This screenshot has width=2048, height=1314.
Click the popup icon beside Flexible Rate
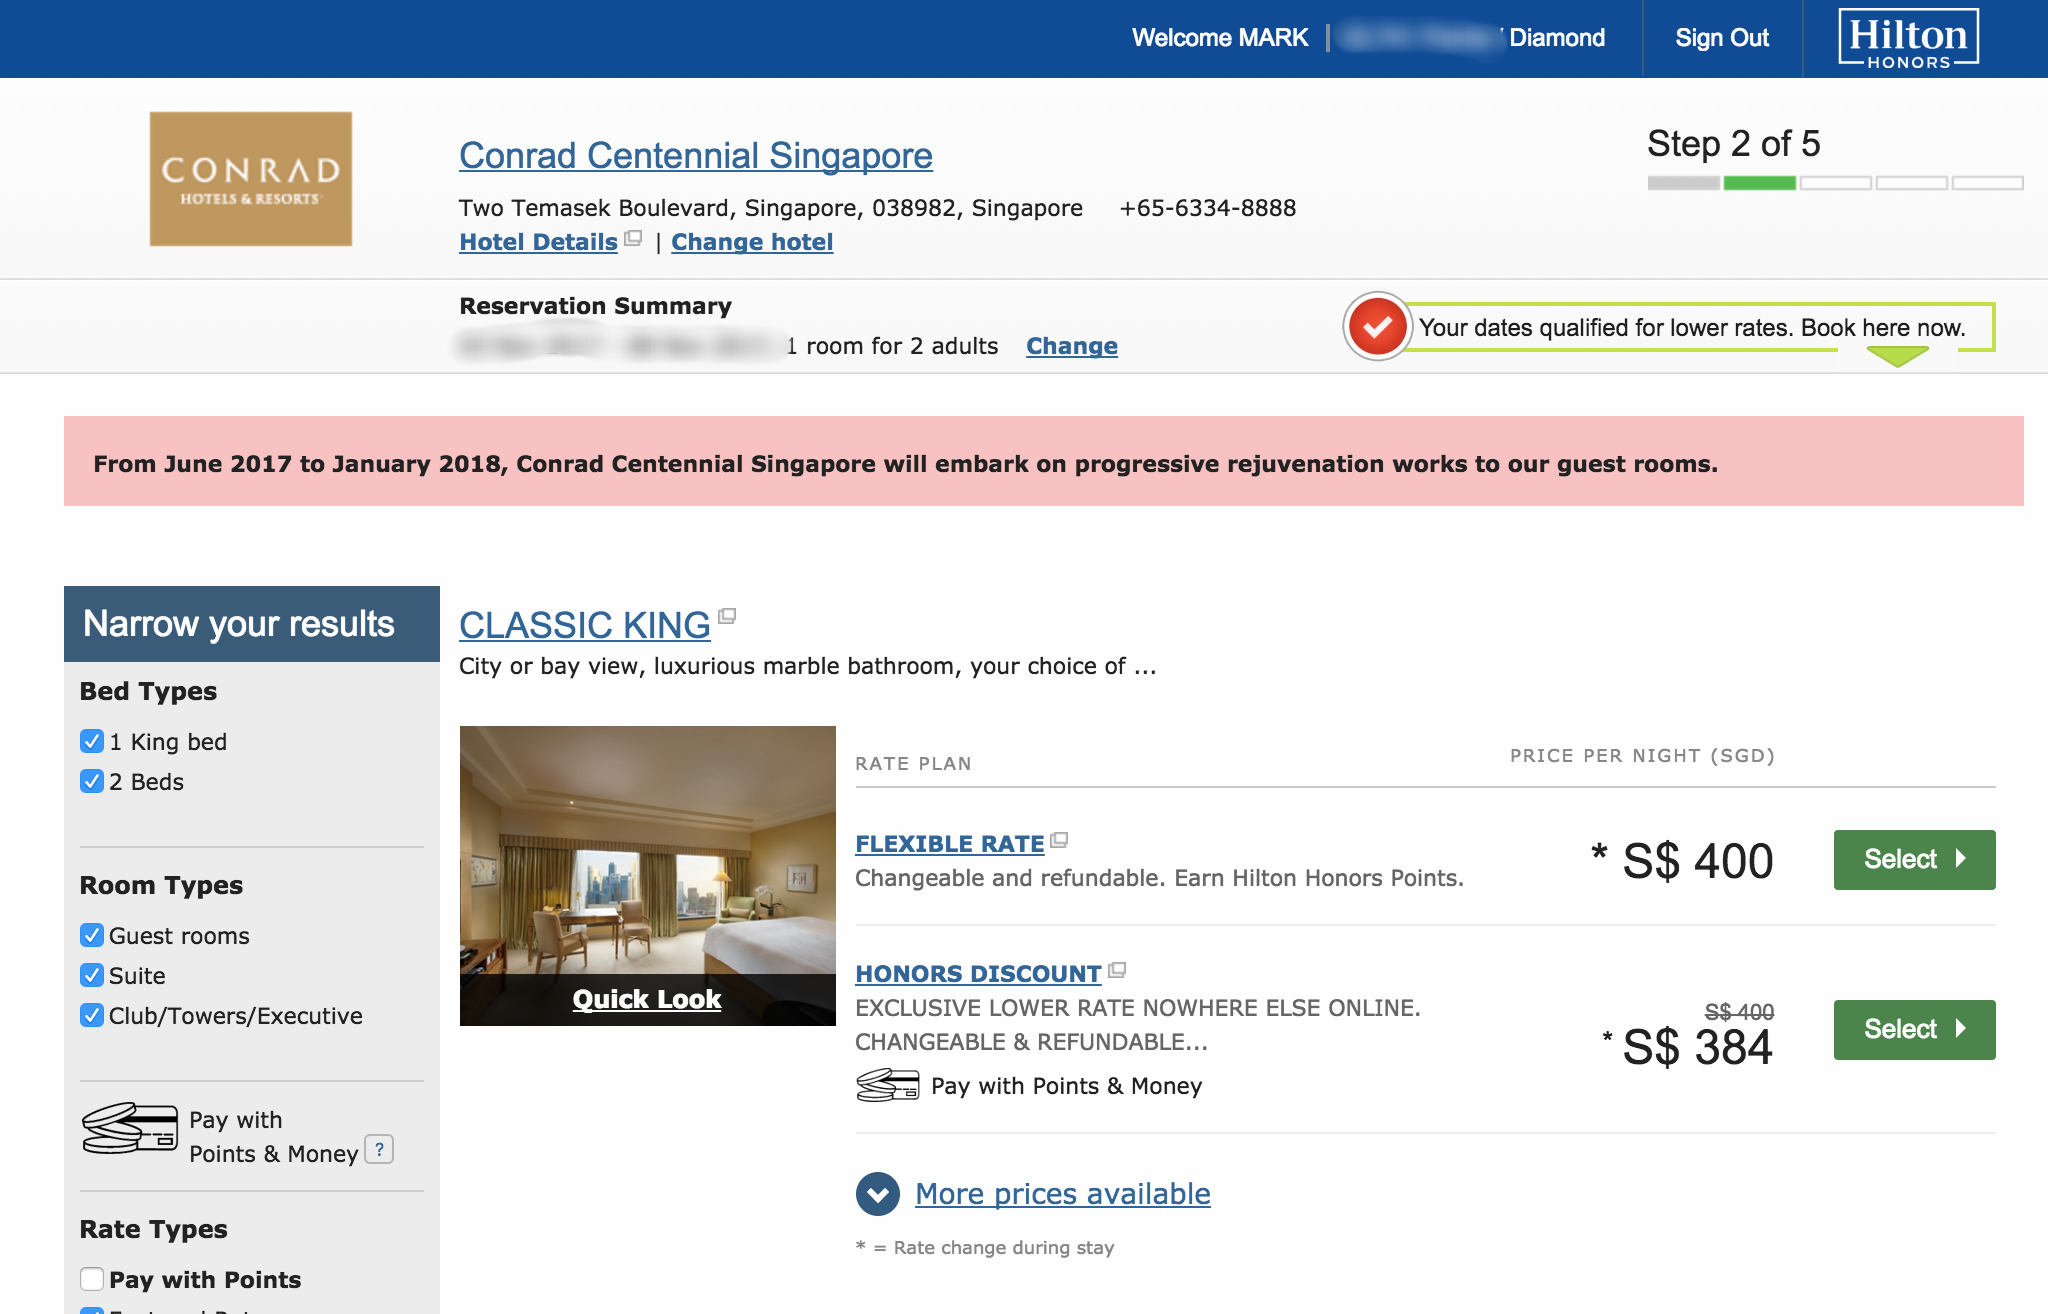(1059, 840)
